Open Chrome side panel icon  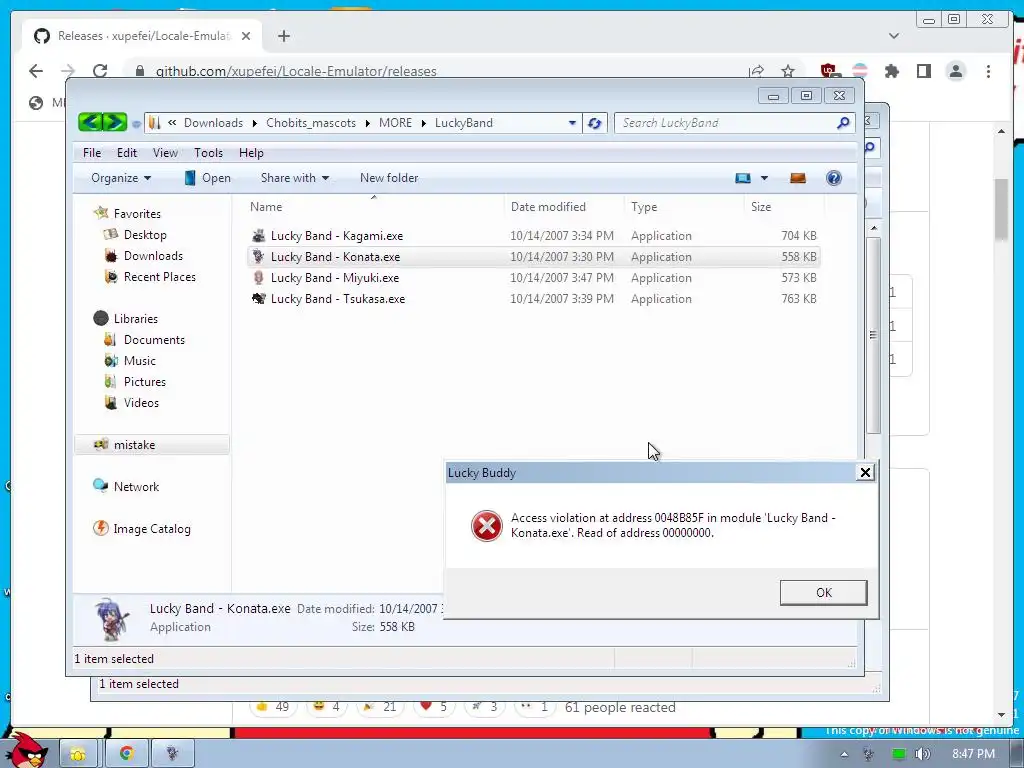click(x=923, y=71)
